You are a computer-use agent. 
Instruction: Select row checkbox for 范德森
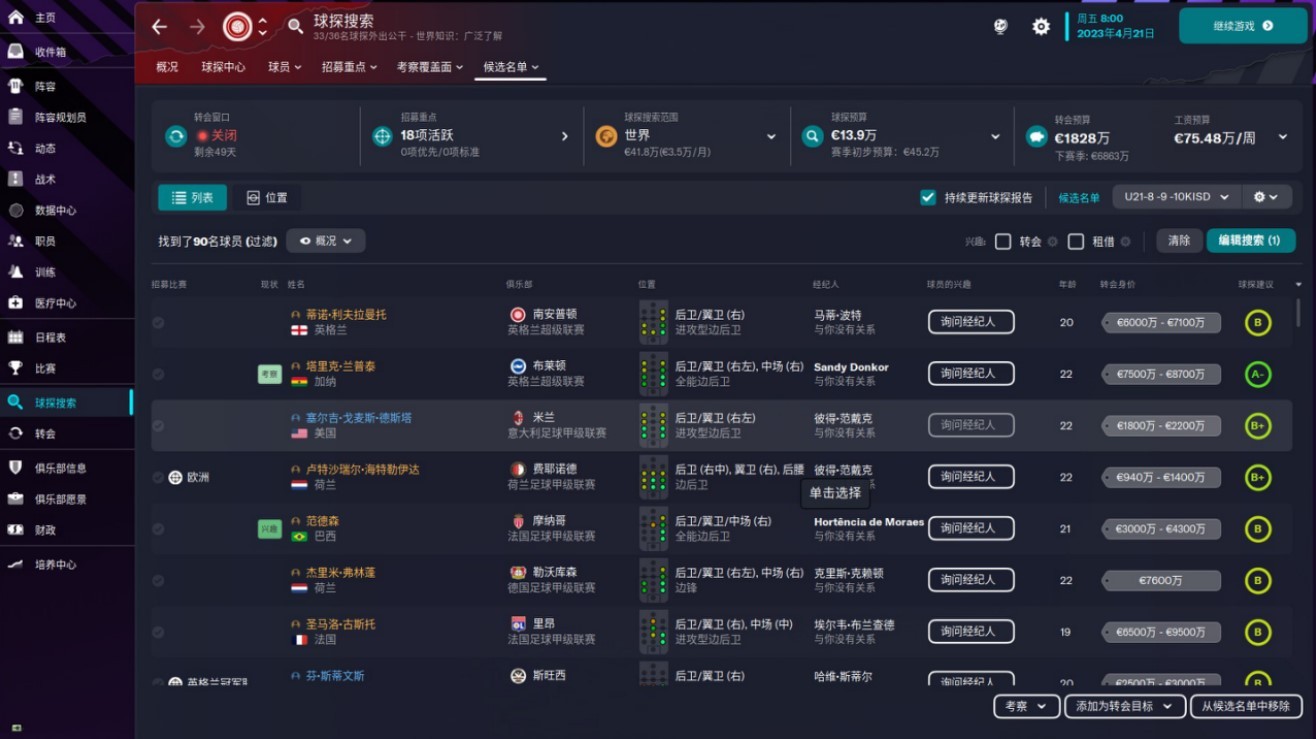[x=158, y=528]
